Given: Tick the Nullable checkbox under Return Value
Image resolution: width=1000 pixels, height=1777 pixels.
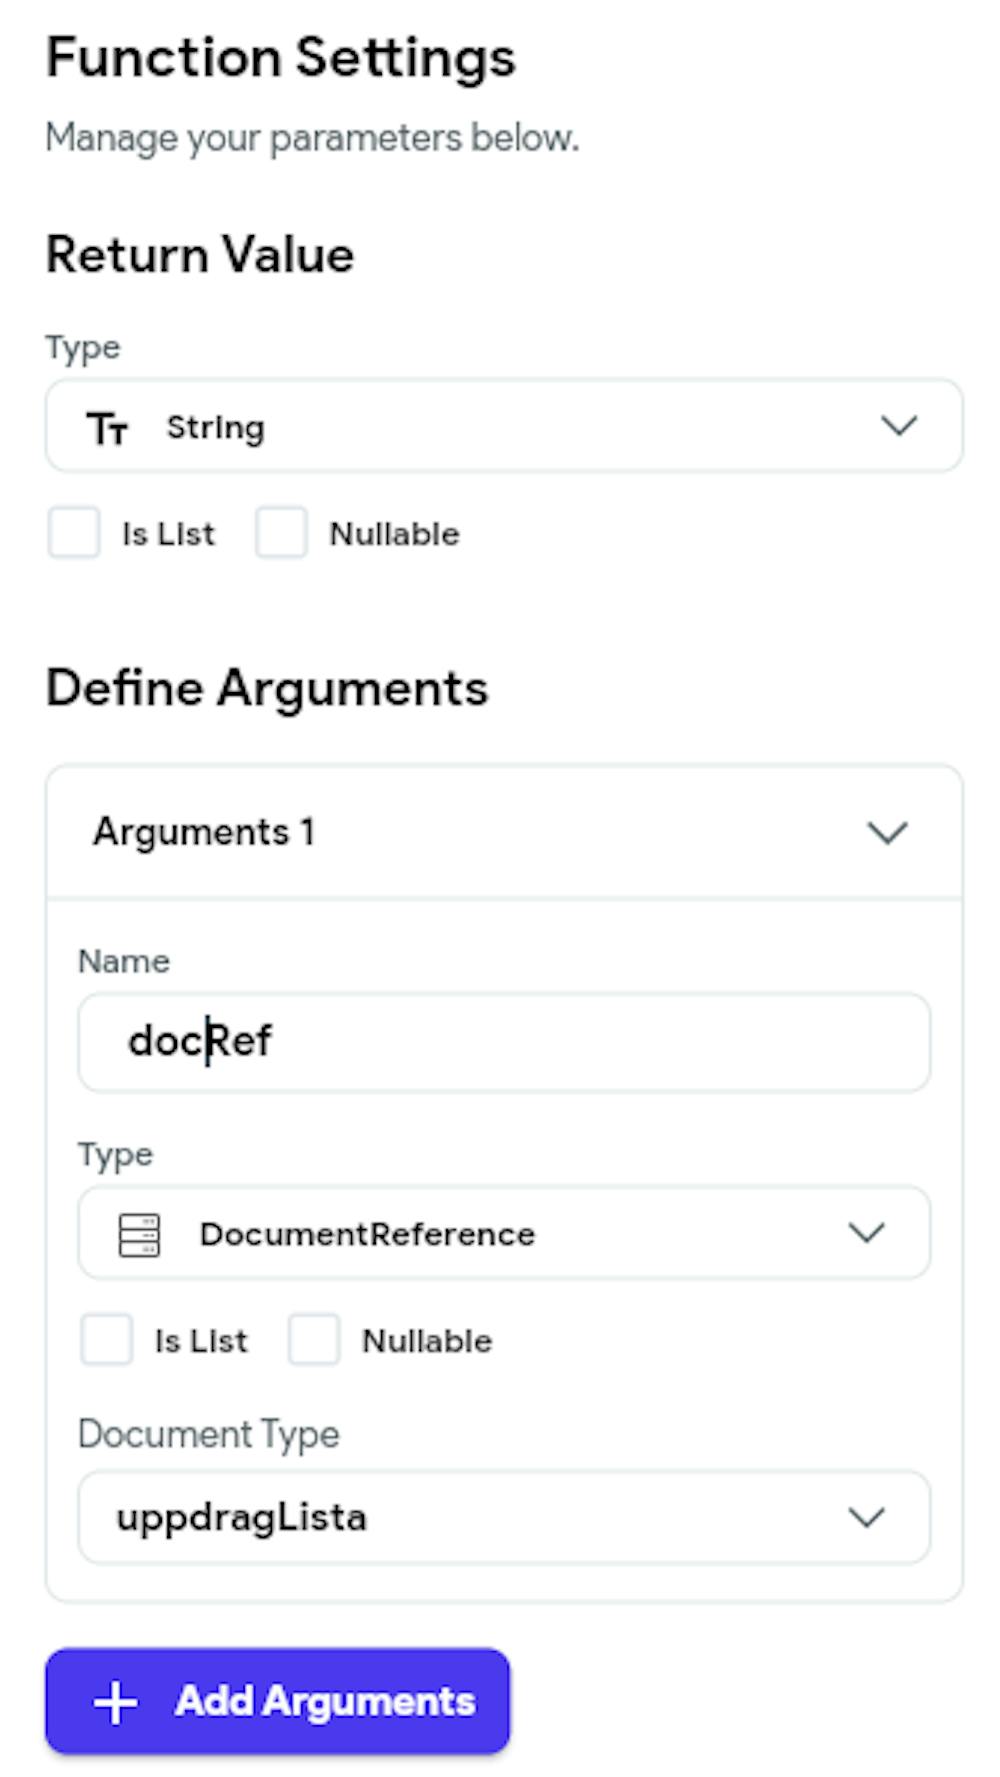Looking at the screenshot, I should (281, 533).
